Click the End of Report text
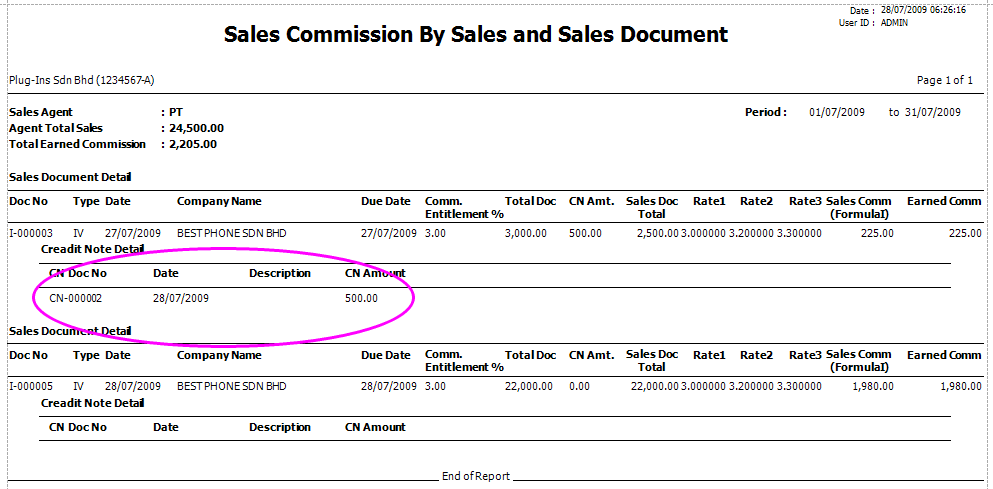Viewport: 993px width, 489px height. (475, 476)
